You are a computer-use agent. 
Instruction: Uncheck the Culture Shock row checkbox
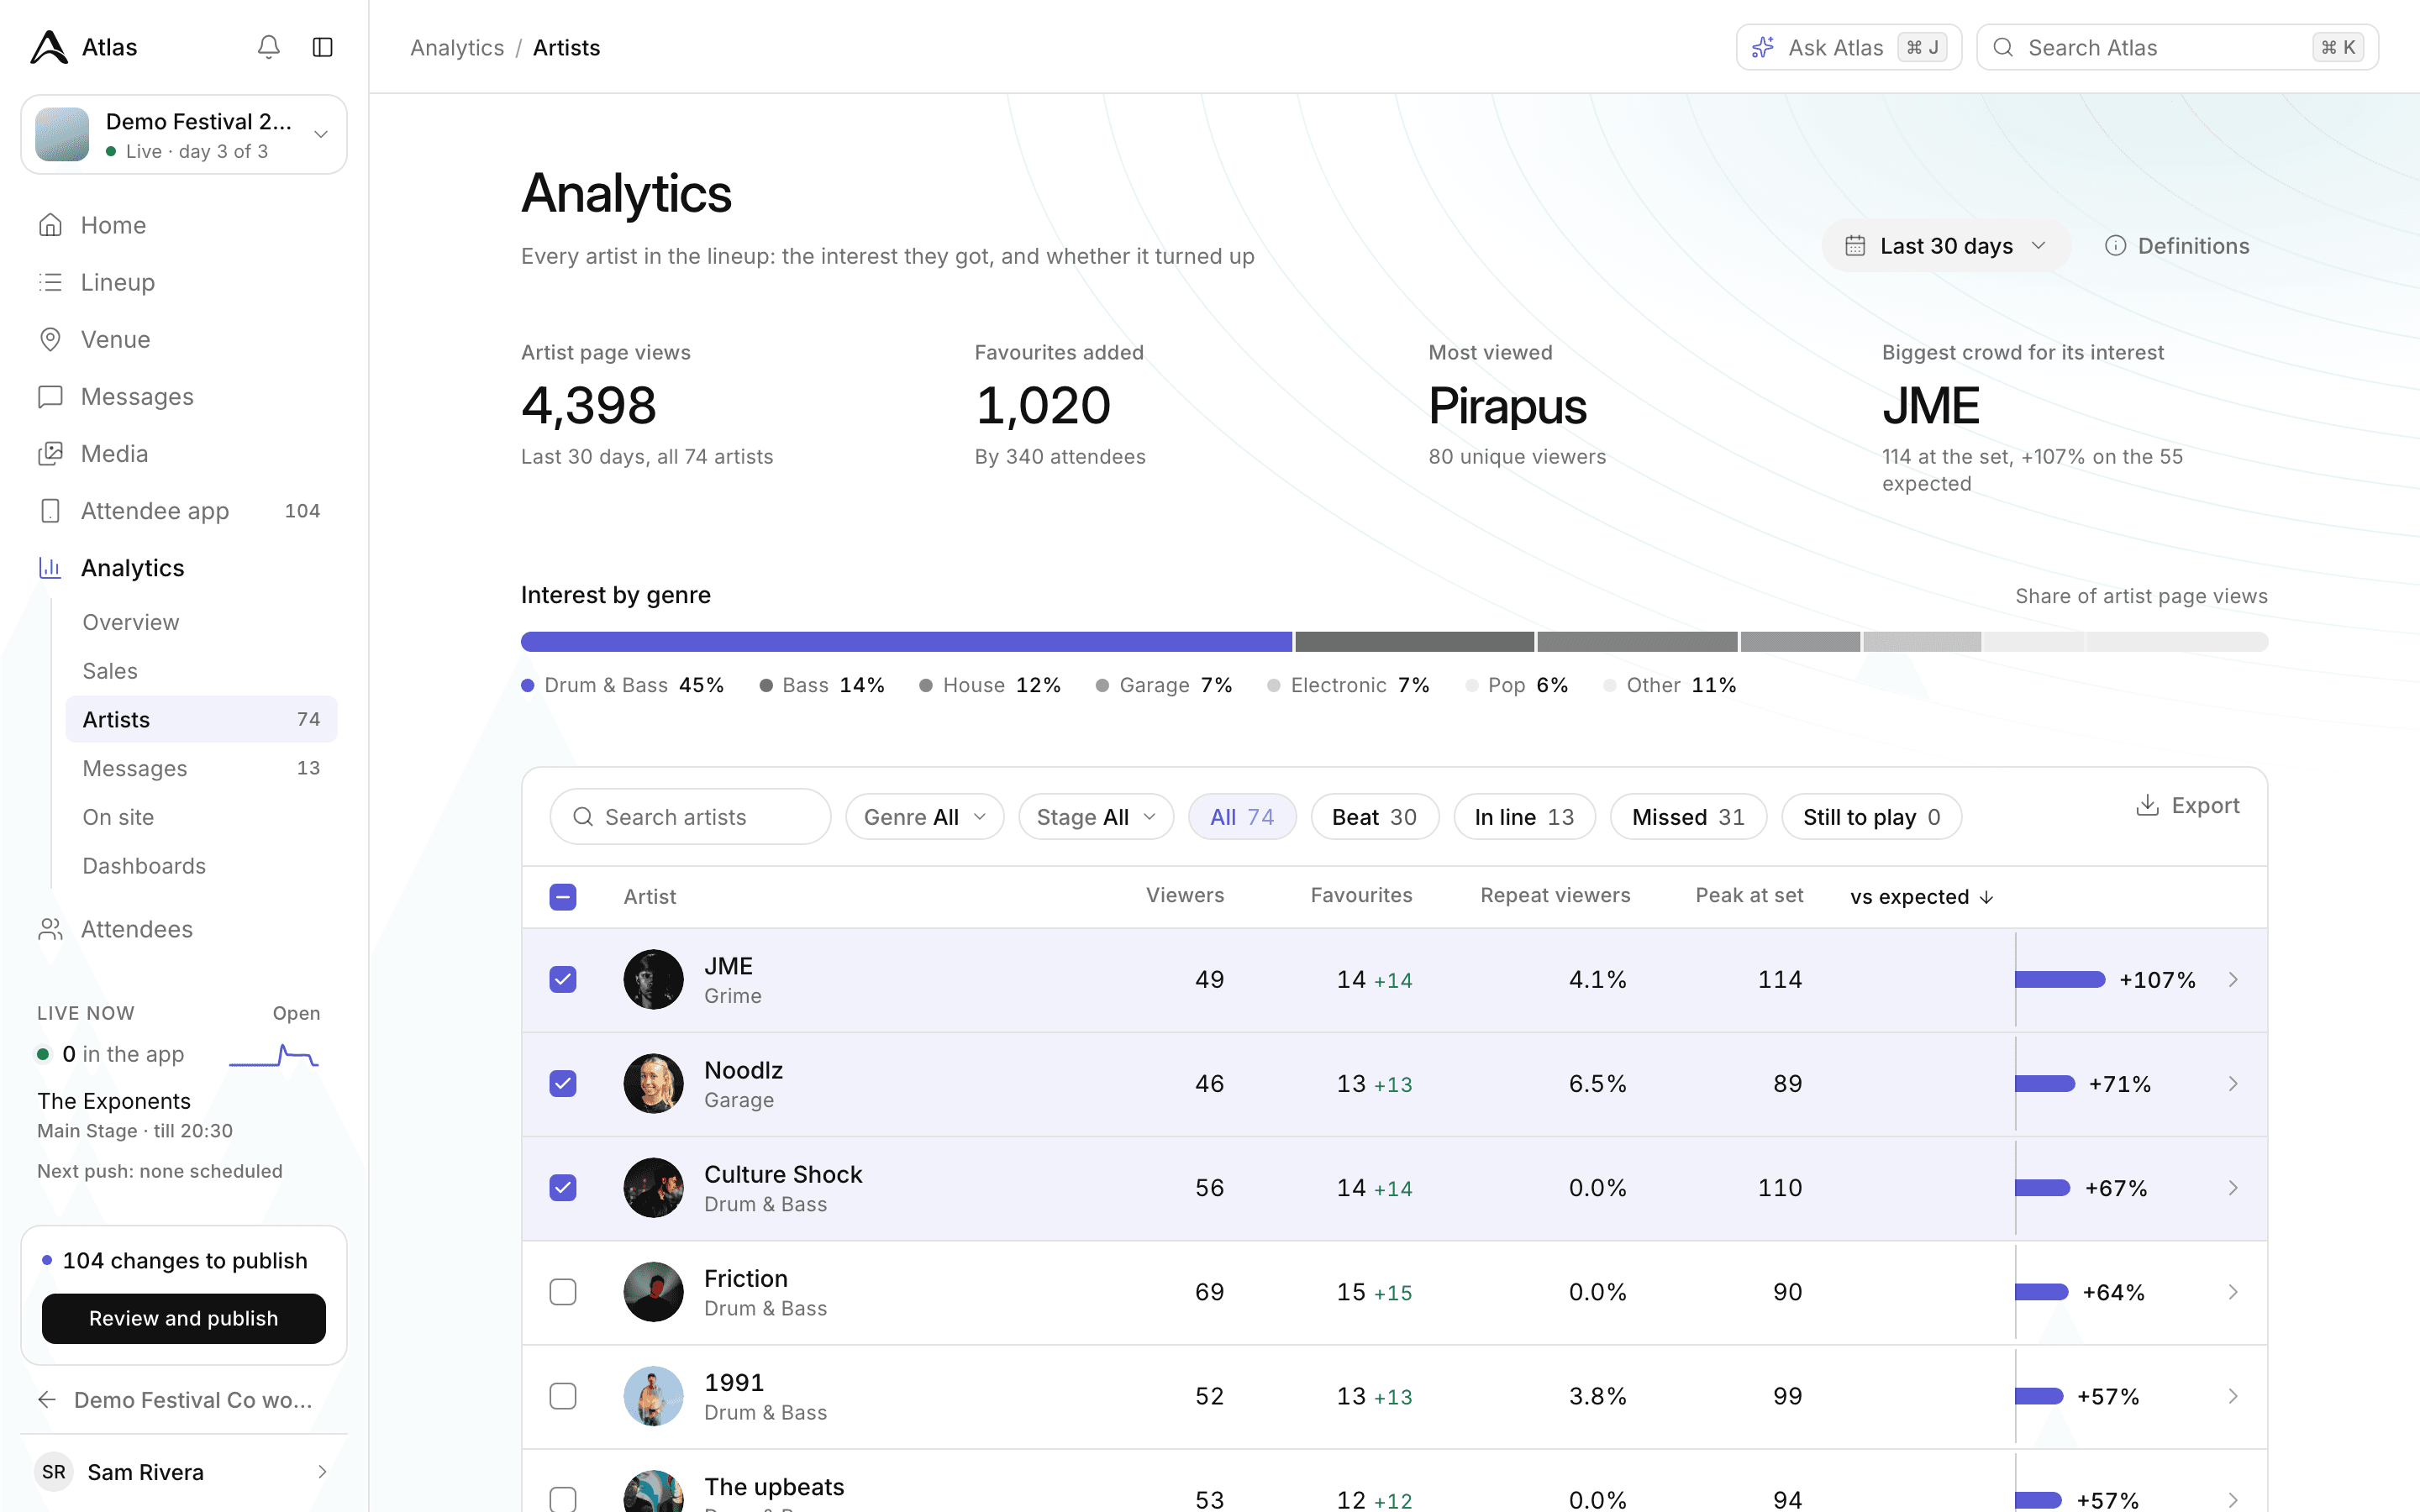point(563,1187)
